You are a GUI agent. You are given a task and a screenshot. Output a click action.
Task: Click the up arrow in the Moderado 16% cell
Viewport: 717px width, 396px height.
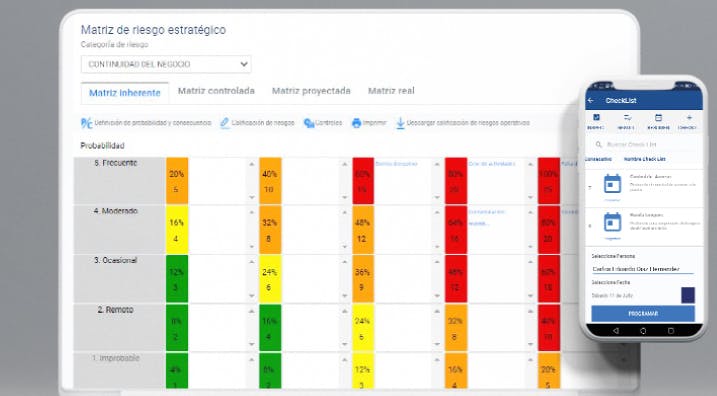pyautogui.click(x=252, y=213)
